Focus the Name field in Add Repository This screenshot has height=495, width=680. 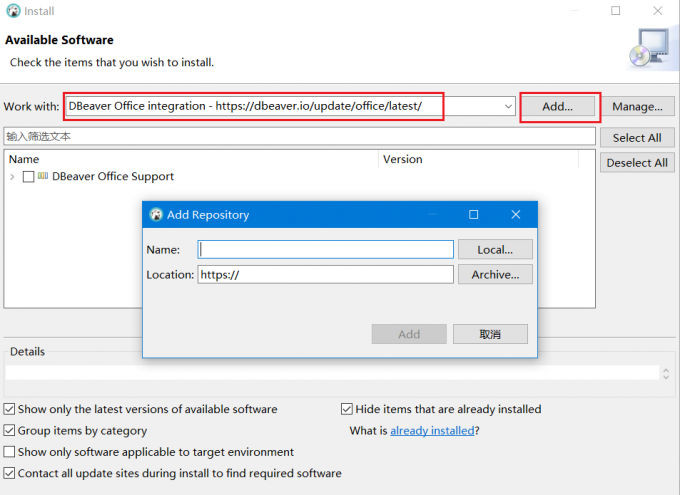pos(326,249)
